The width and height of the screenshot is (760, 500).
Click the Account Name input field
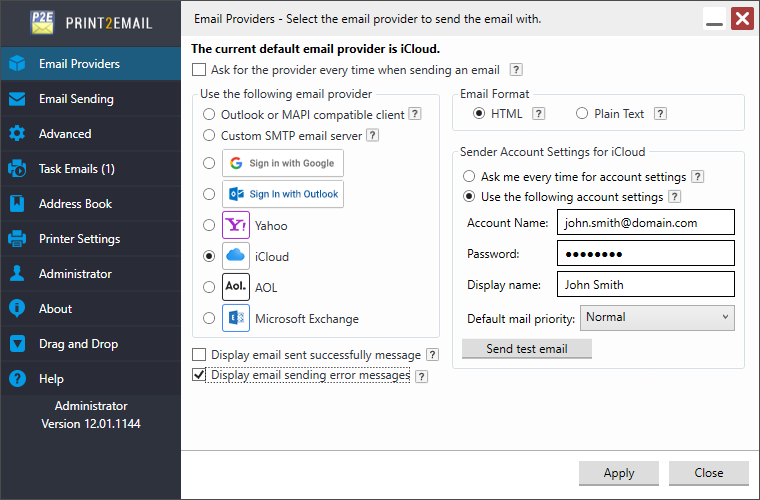(646, 222)
